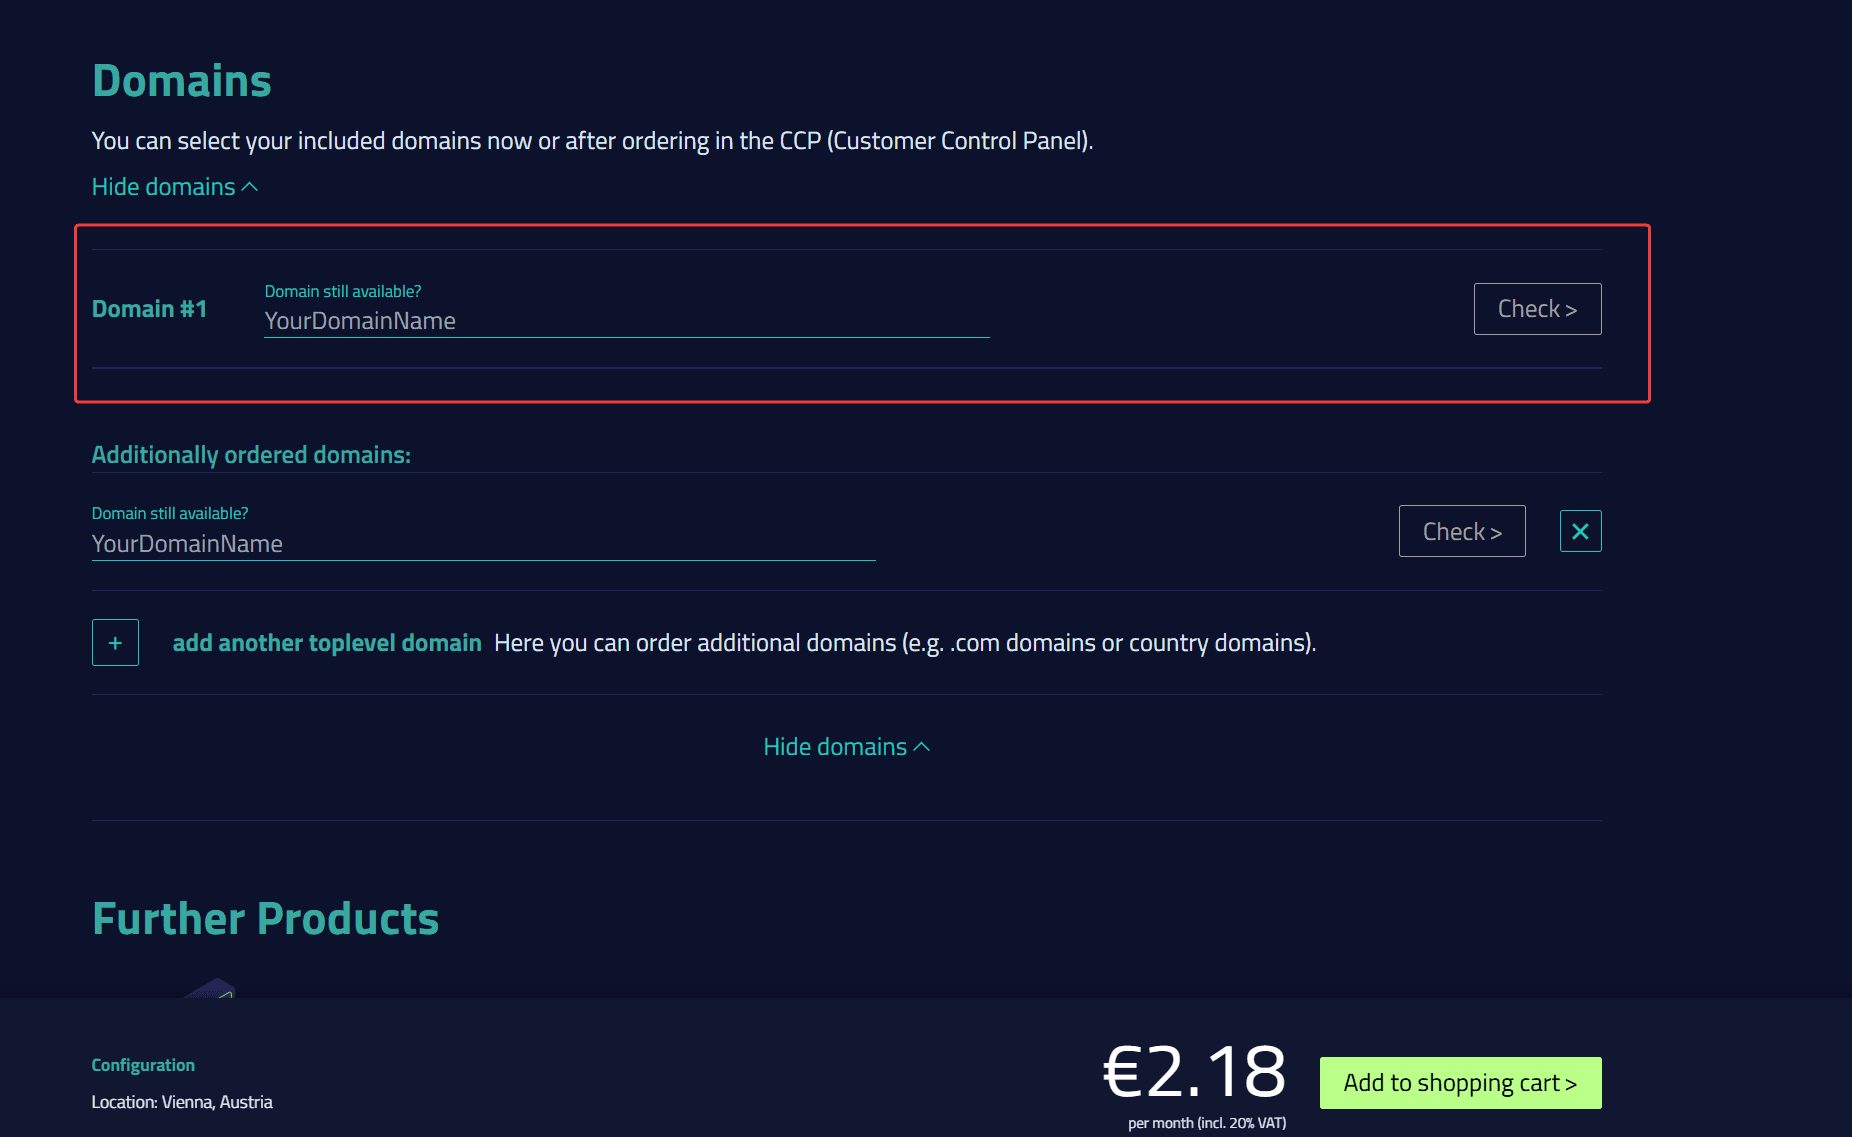Select the 'Further Products' section heading
This screenshot has height=1137, width=1852.
tap(265, 917)
